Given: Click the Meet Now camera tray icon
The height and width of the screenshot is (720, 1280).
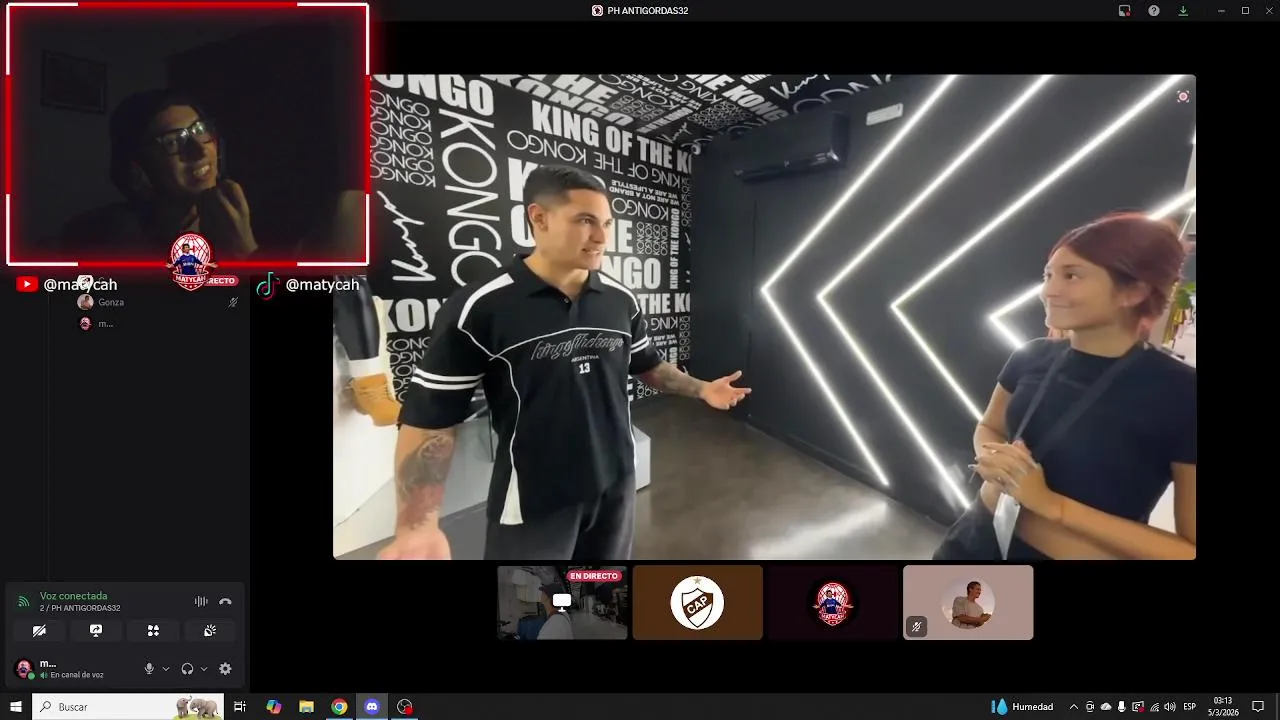Looking at the screenshot, I should pos(1090,707).
